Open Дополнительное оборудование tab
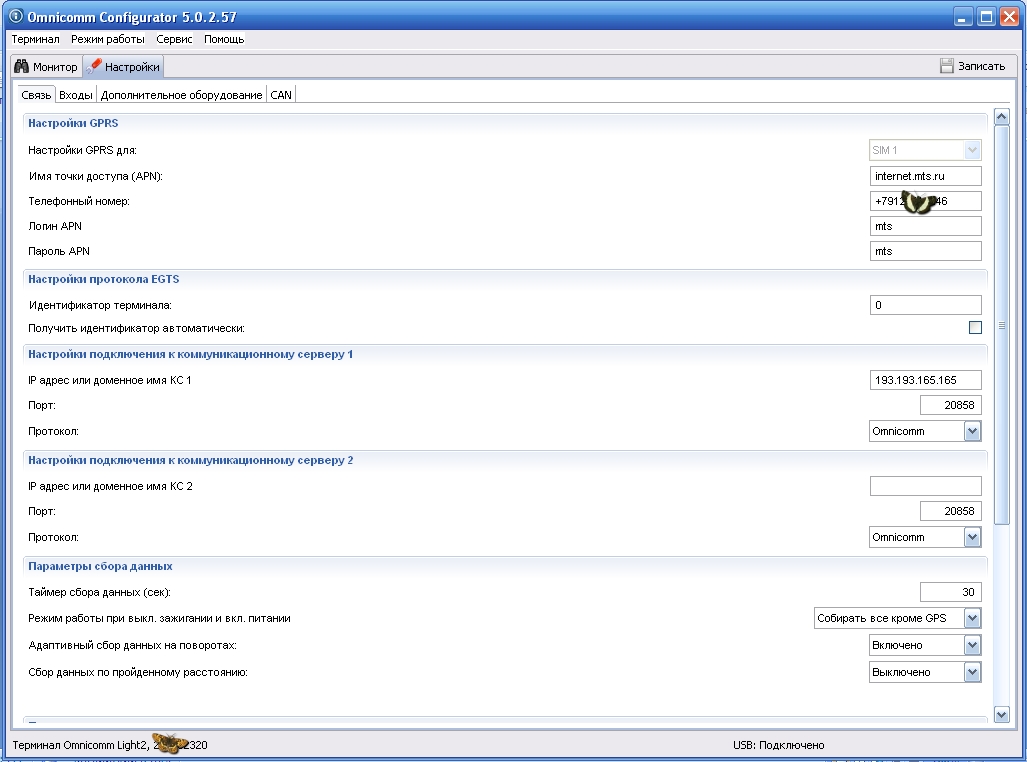Viewport: 1027px width, 762px height. pos(181,95)
